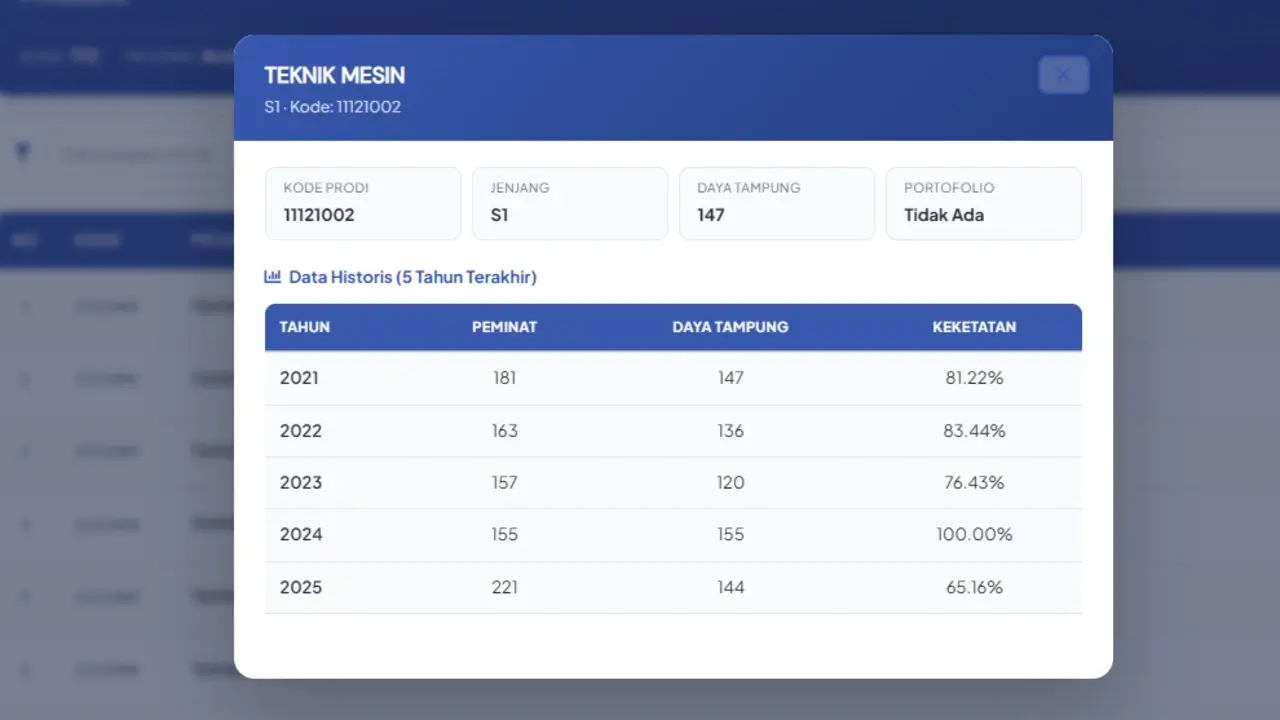Close the Teknik Mesin detail dialog

pos(1063,75)
